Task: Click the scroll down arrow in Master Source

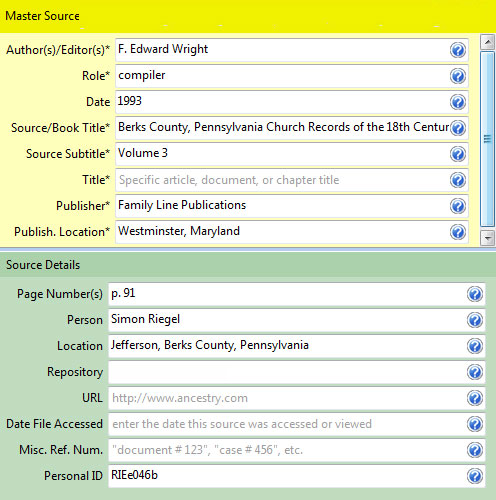Action: pos(488,238)
